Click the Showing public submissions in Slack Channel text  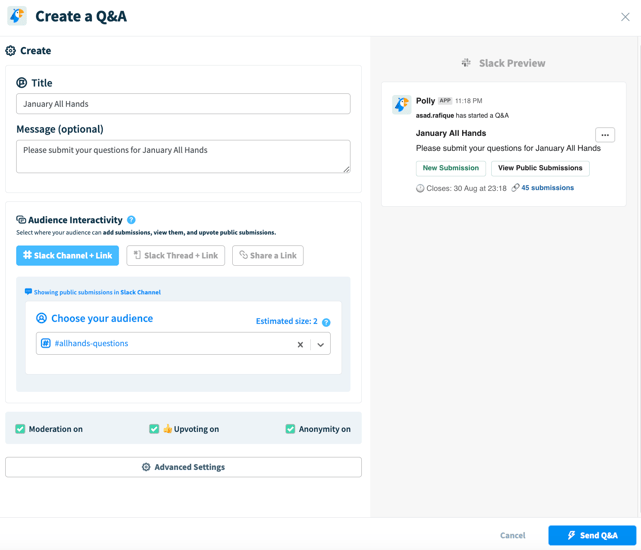tap(97, 292)
